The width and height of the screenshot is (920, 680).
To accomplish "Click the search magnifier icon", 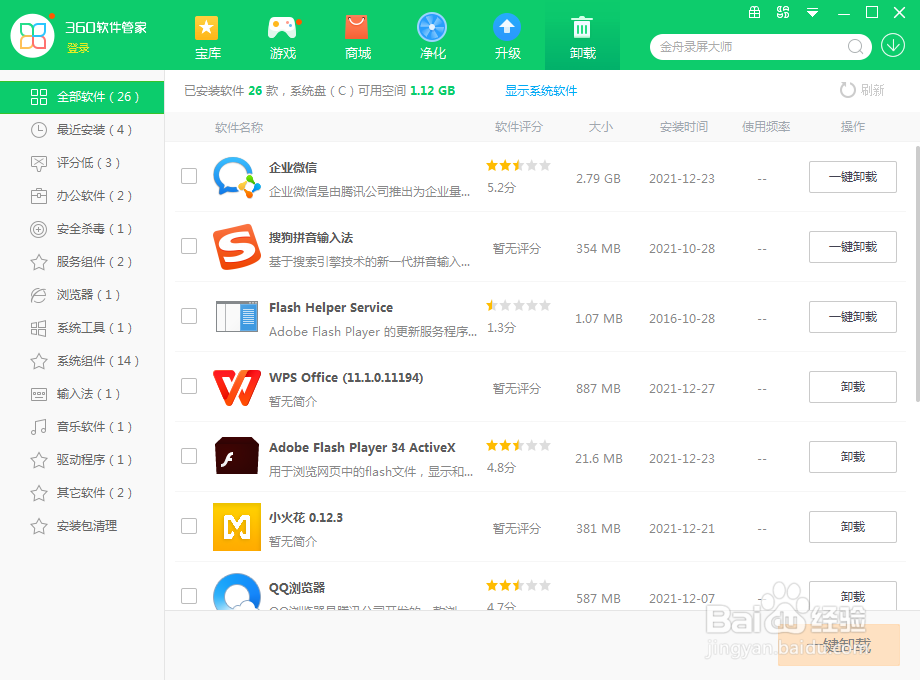I will (x=855, y=47).
